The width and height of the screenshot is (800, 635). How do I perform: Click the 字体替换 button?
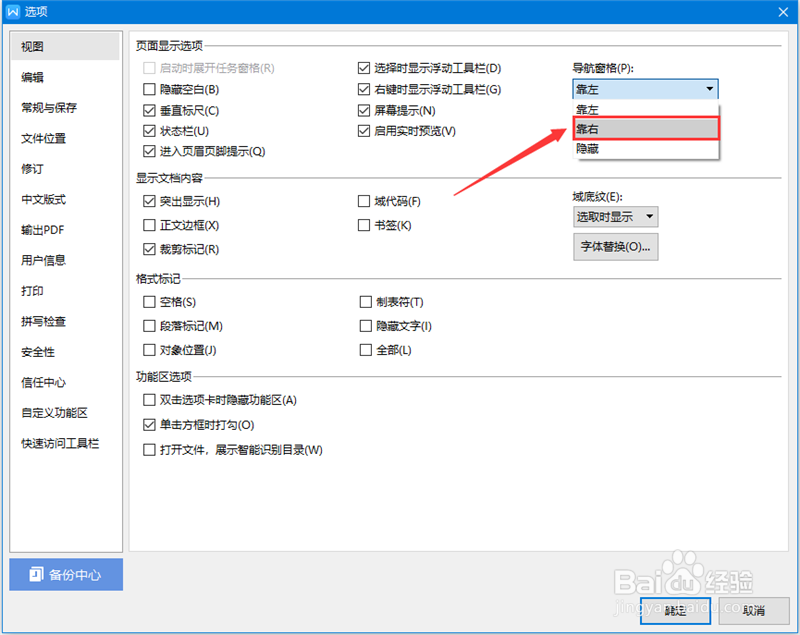[616, 248]
